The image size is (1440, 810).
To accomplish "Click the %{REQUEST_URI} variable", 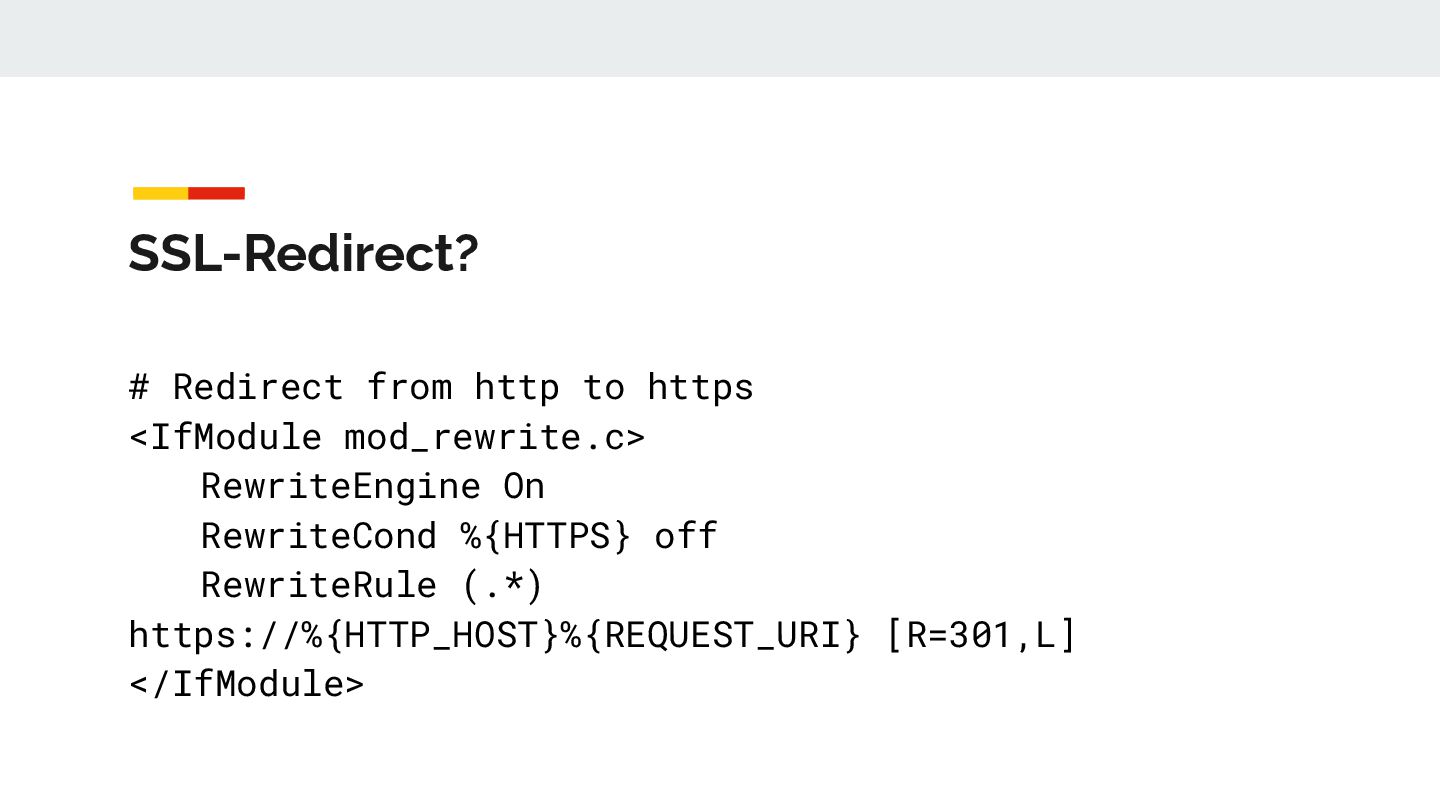I will [711, 635].
